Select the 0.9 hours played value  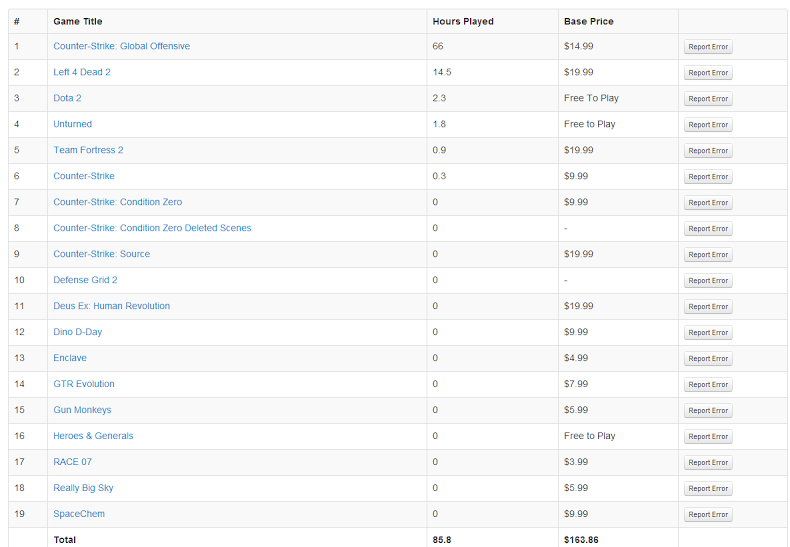439,150
